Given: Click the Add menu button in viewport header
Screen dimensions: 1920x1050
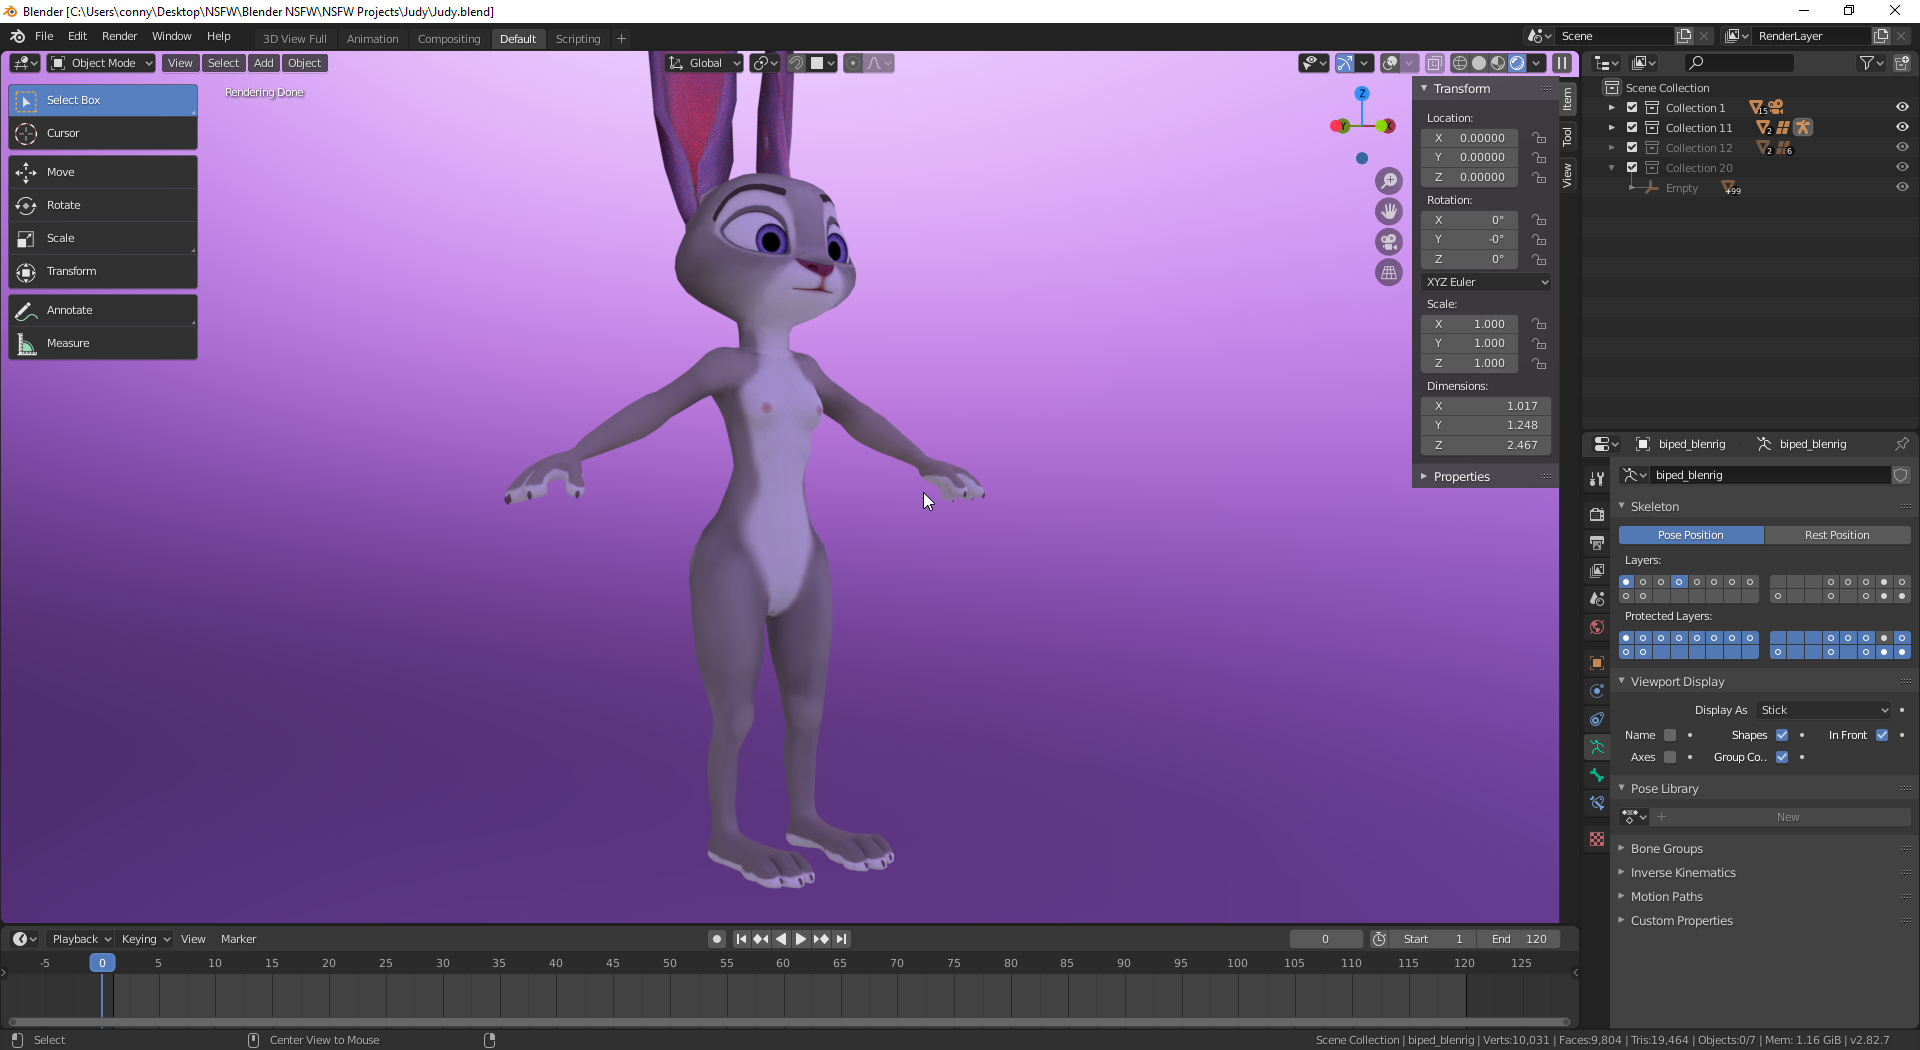Looking at the screenshot, I should 263,63.
